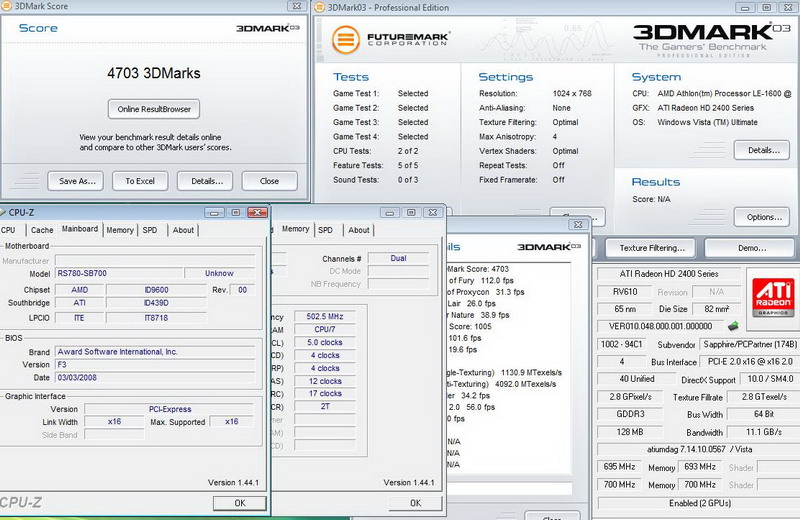Click the Bandwidth 11.1 GB/s field
Image resolution: width=800 pixels, height=520 pixels.
click(x=763, y=432)
